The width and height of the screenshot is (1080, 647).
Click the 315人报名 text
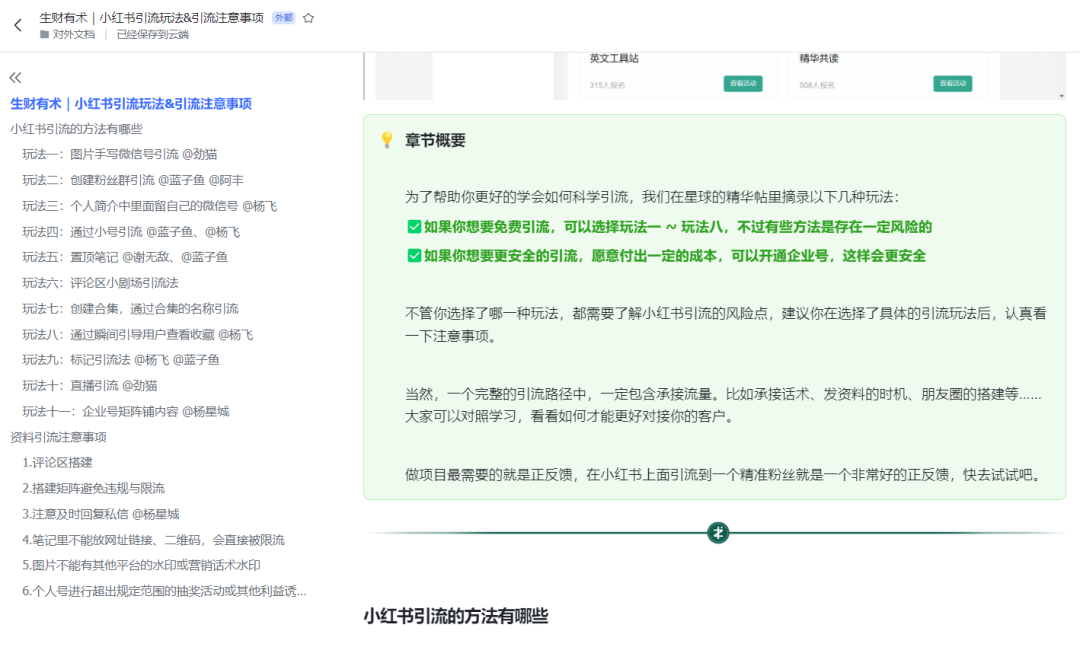[608, 85]
